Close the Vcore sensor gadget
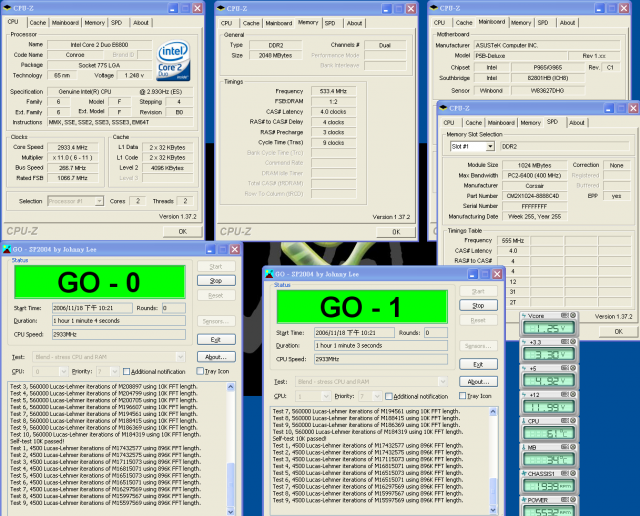 pos(573,315)
